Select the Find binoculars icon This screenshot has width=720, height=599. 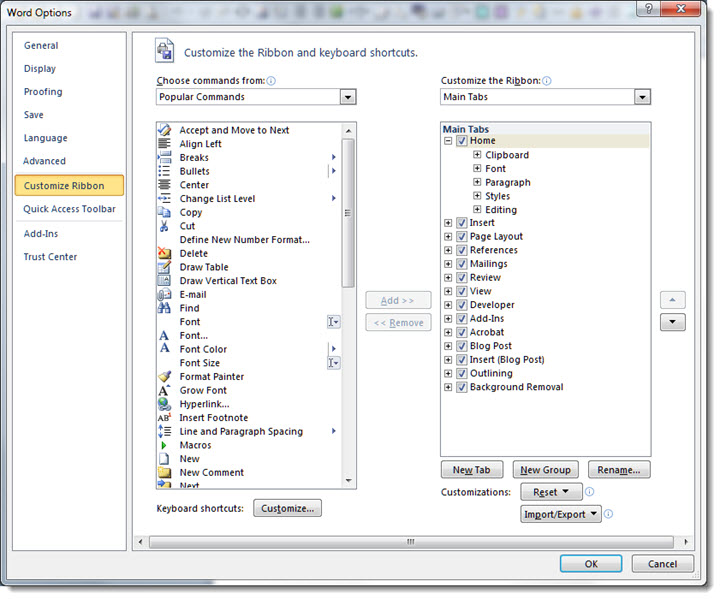click(164, 308)
